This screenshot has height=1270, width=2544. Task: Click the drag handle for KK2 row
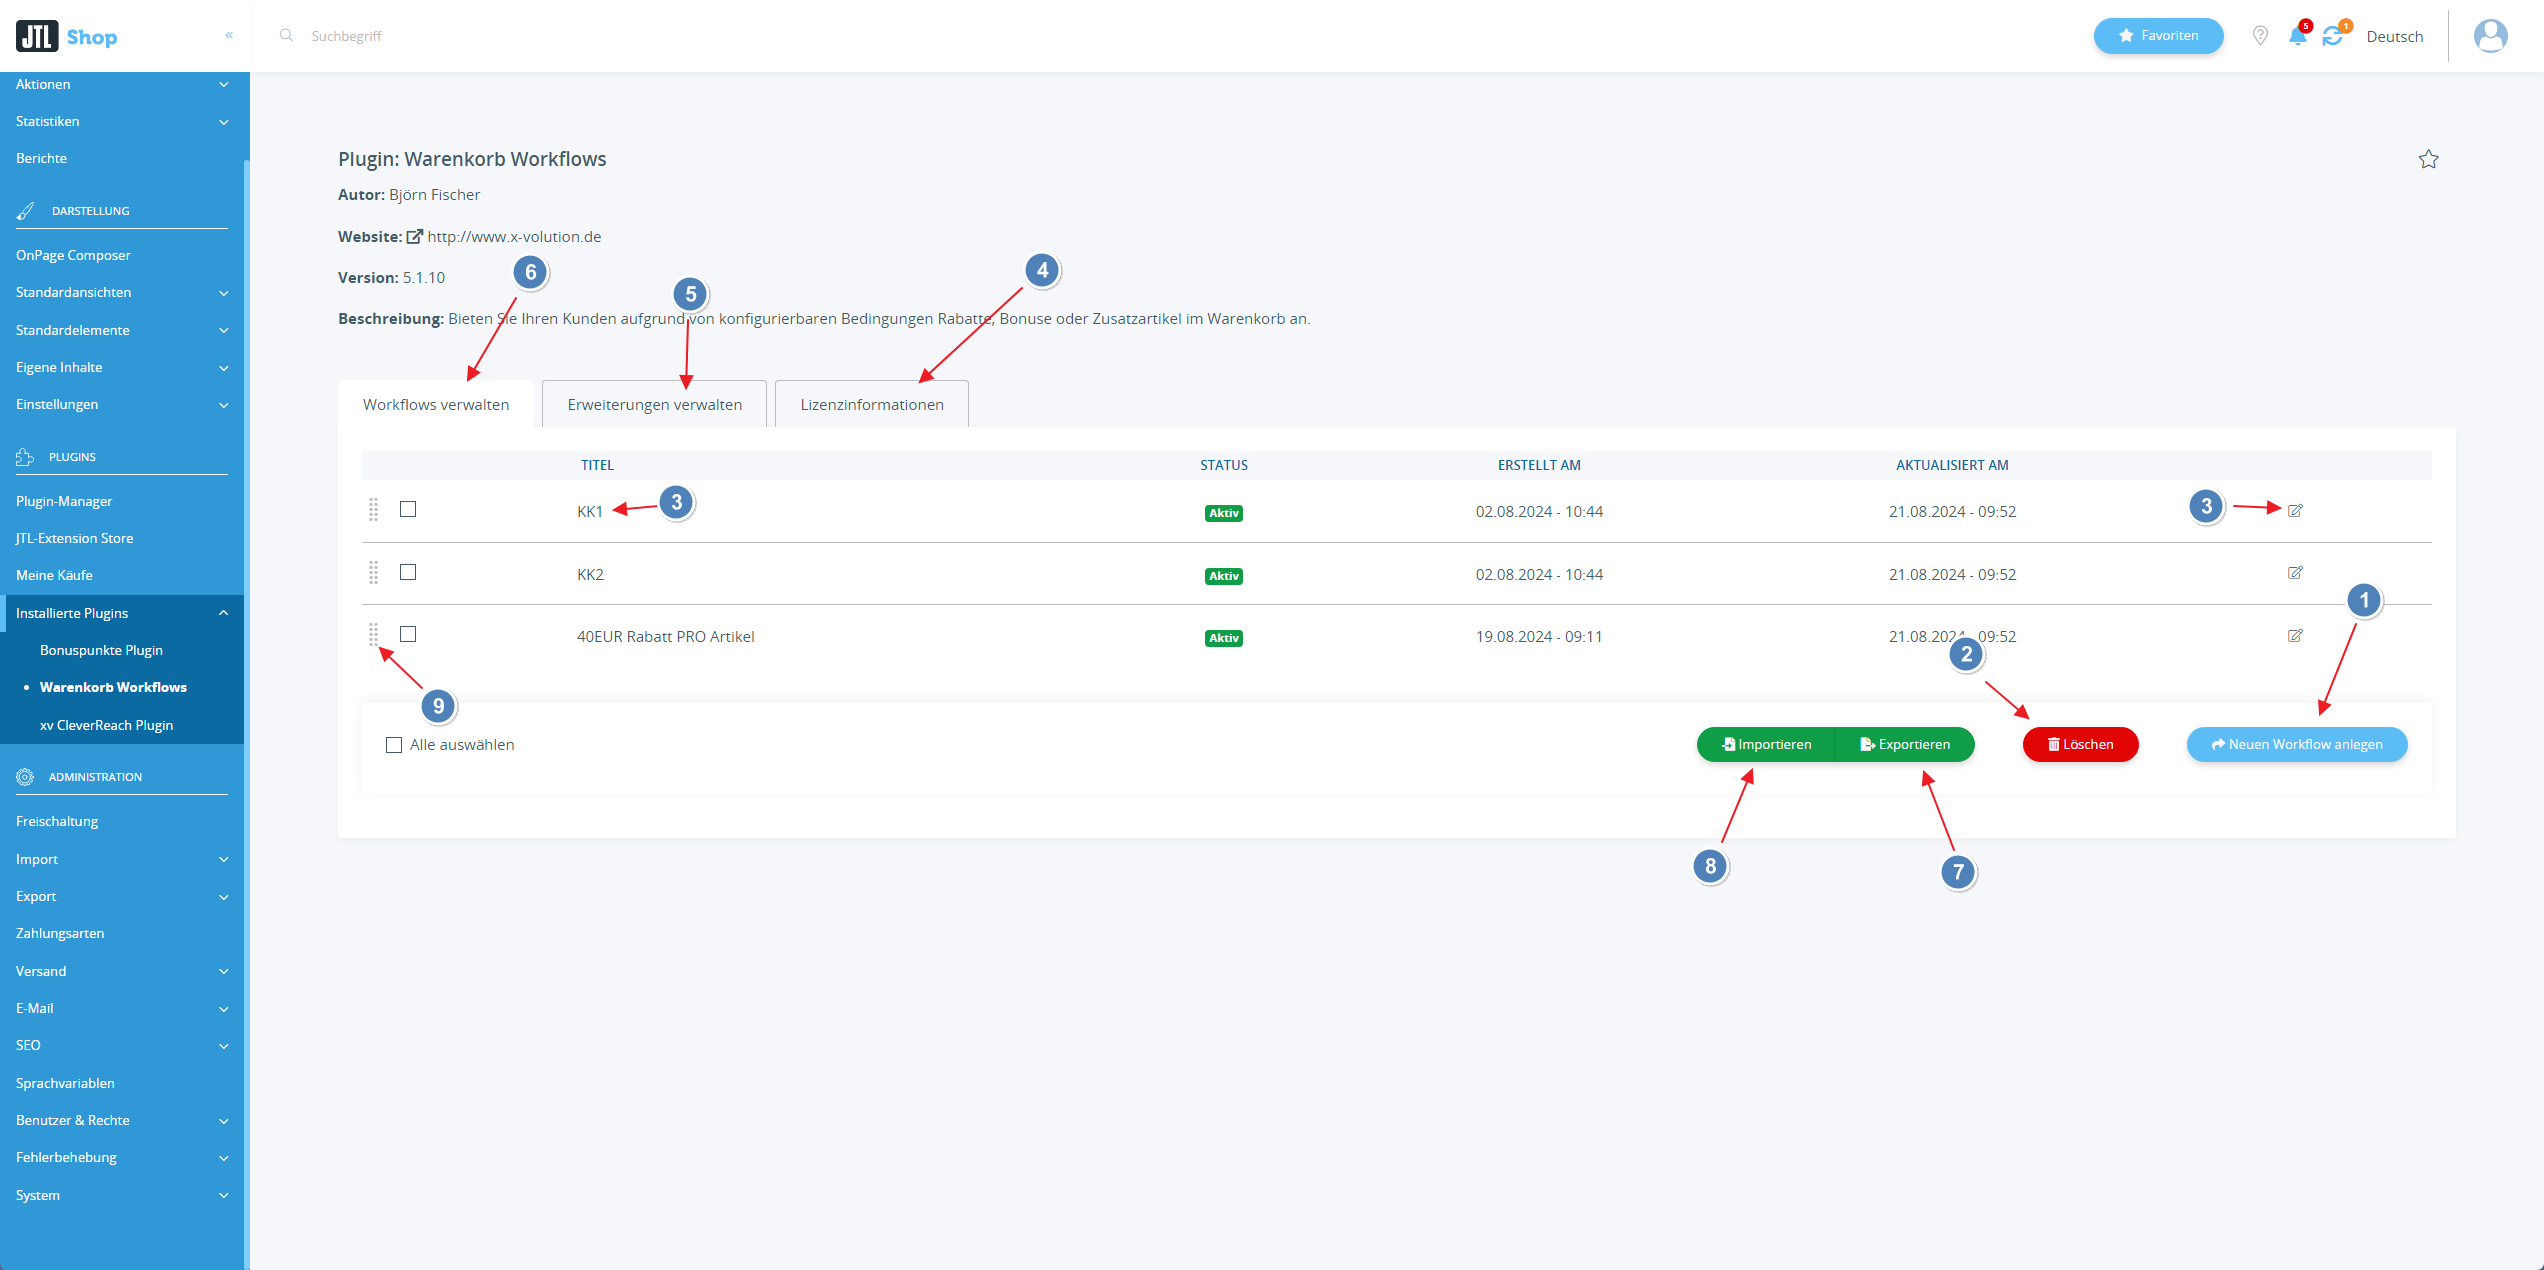(x=373, y=573)
